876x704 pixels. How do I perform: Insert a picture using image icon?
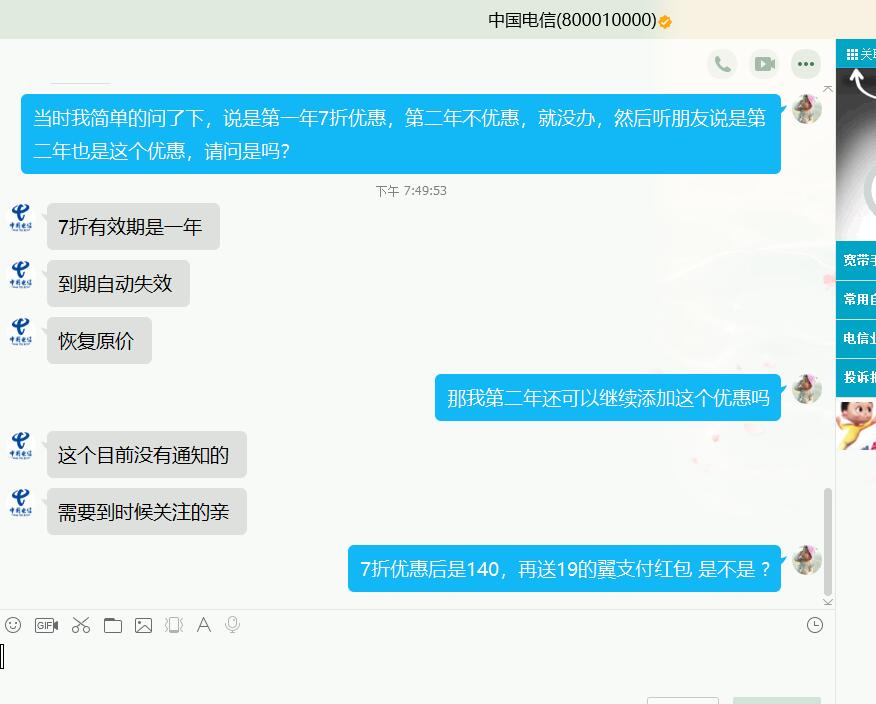(144, 625)
